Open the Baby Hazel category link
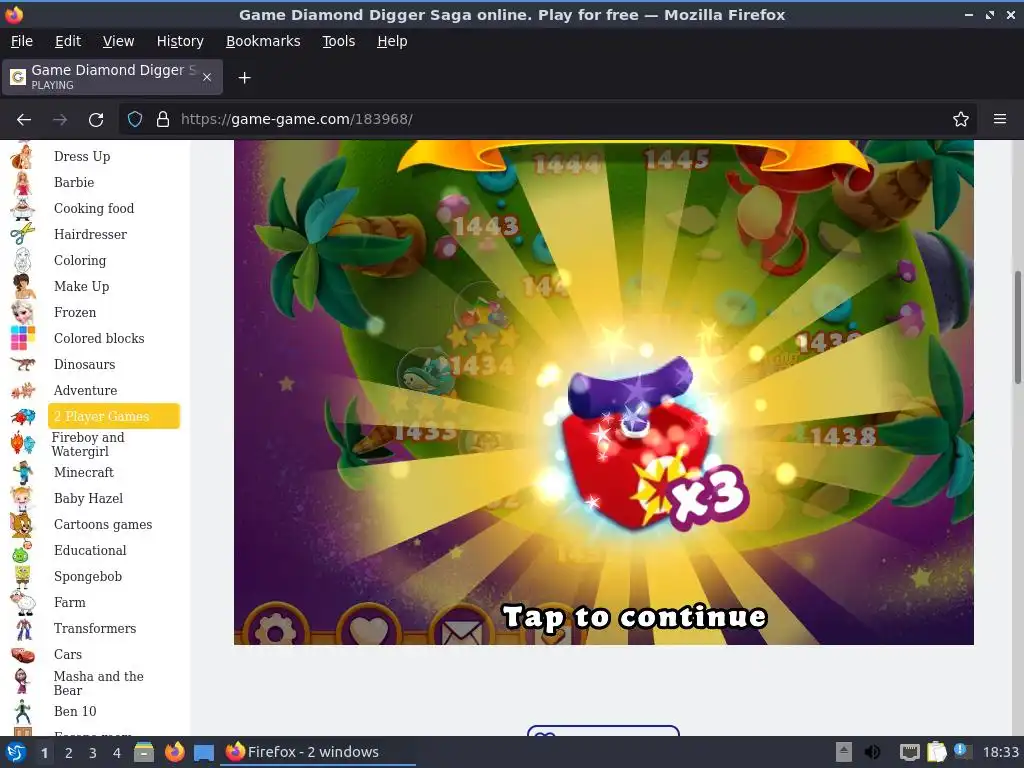 coord(88,499)
